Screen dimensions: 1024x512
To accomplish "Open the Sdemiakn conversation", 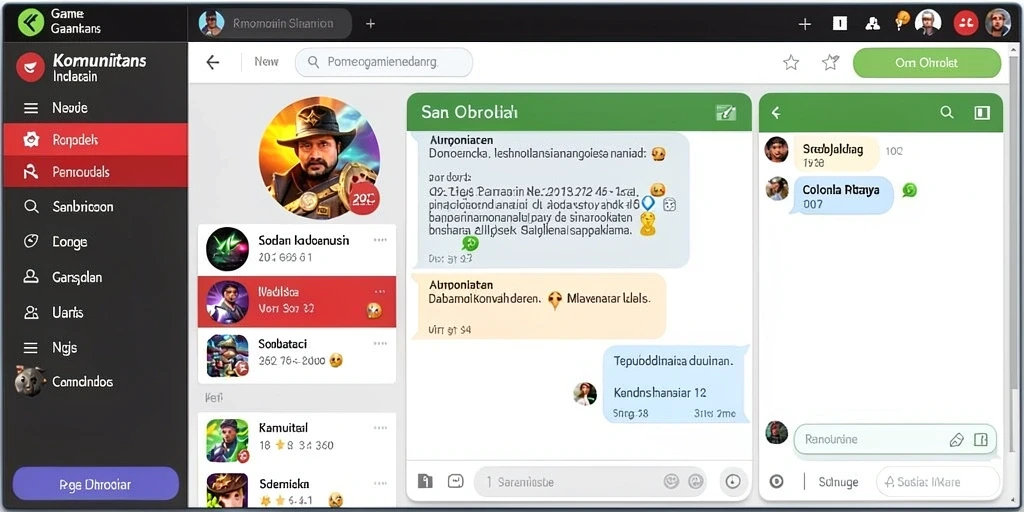I will 297,489.
